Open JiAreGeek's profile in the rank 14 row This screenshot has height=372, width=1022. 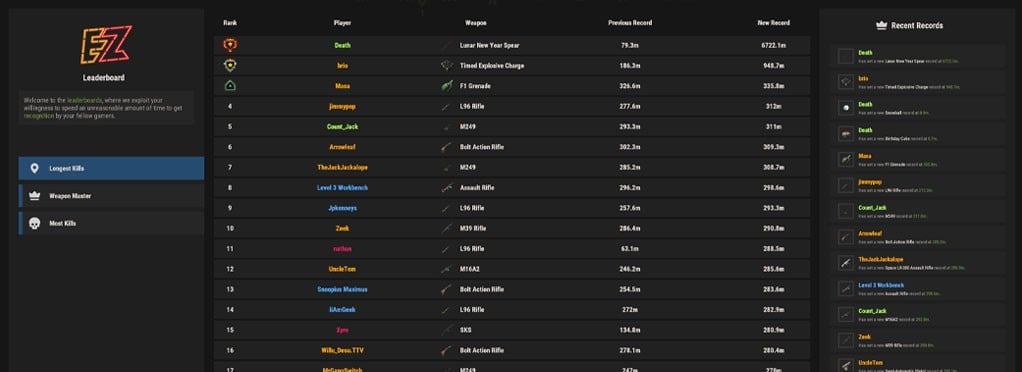(x=342, y=309)
